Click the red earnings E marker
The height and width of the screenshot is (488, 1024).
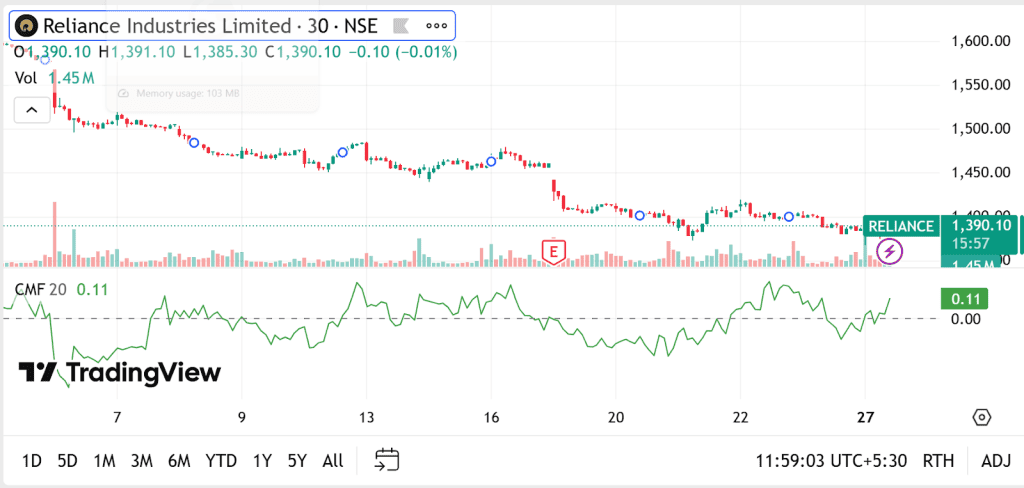pyautogui.click(x=553, y=251)
